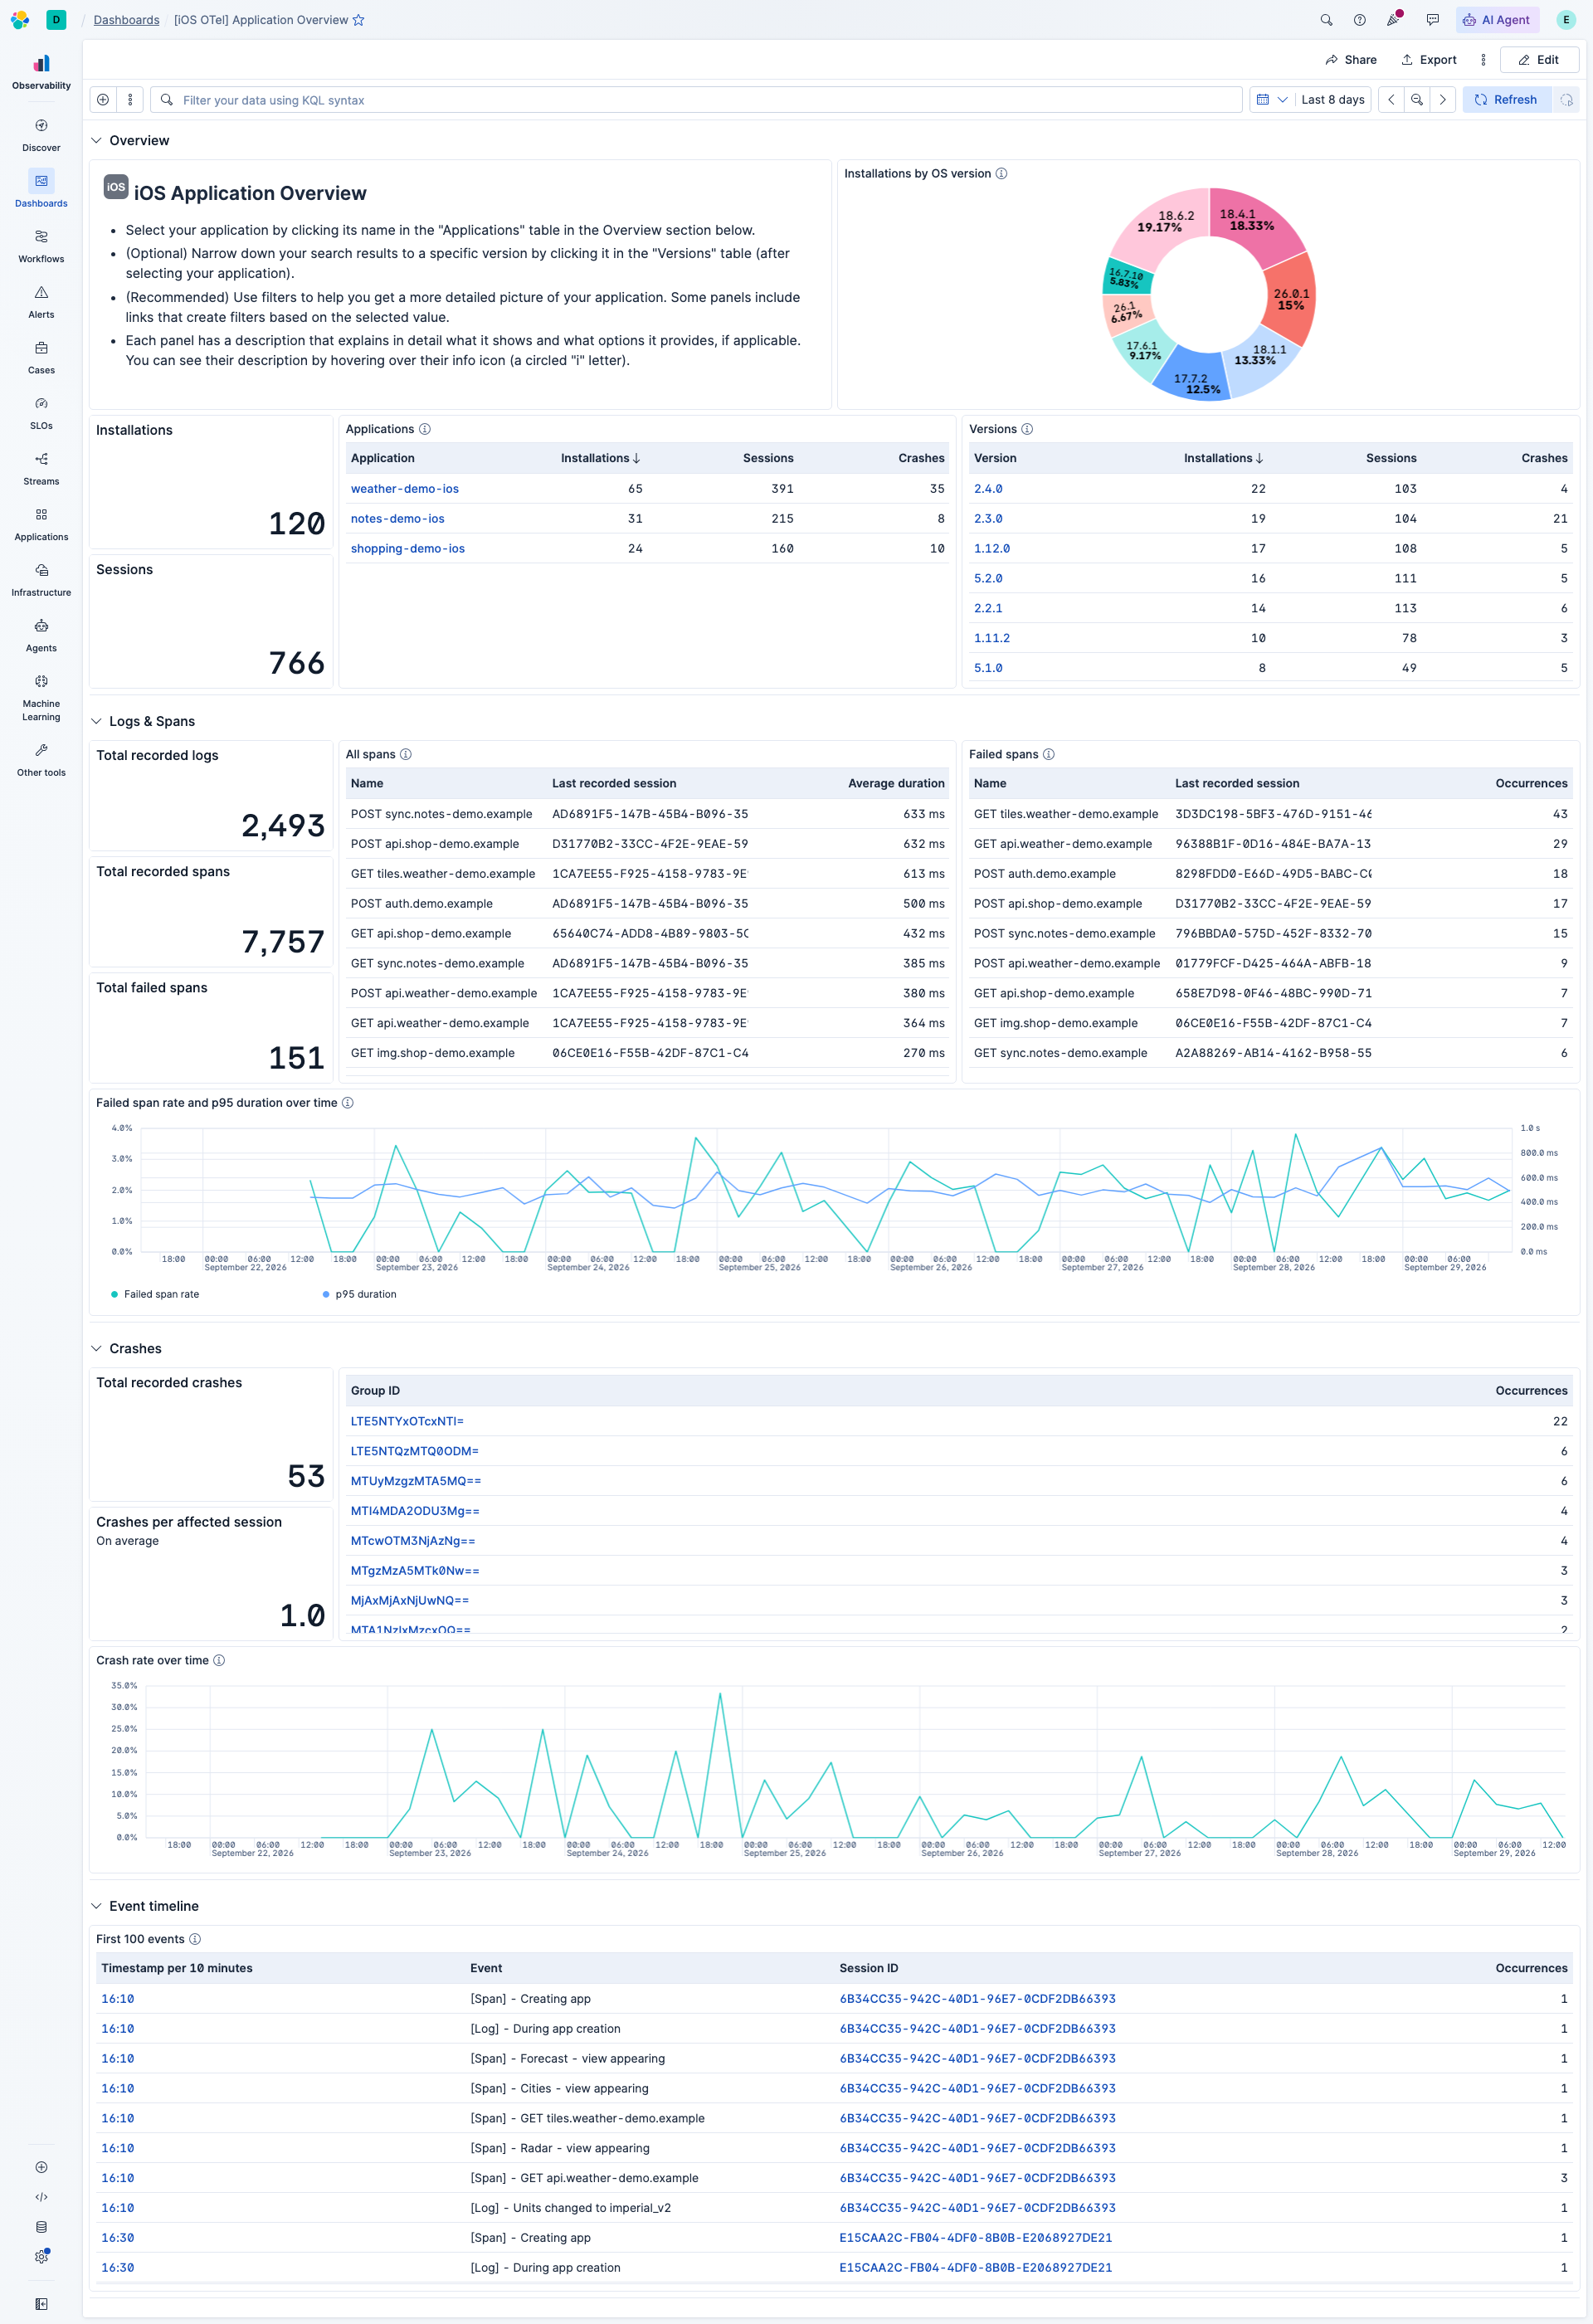The width and height of the screenshot is (1593, 2324).
Task: Open Machine Learning in the sidebar
Action: tap(41, 697)
